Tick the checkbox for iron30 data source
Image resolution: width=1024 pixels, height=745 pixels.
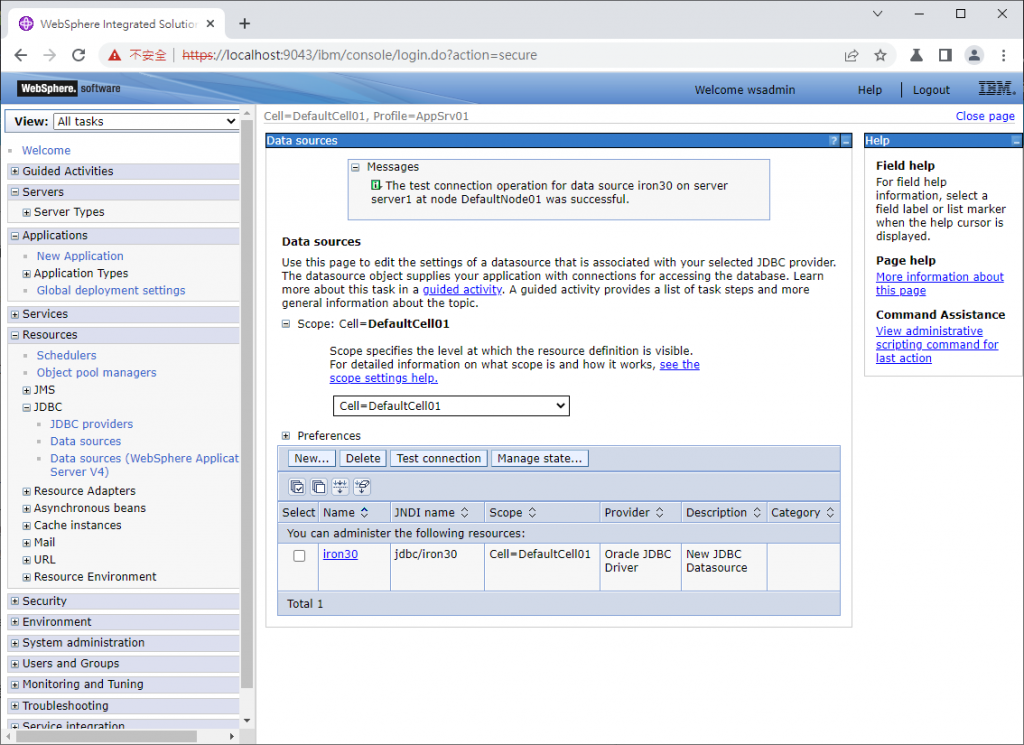[299, 556]
